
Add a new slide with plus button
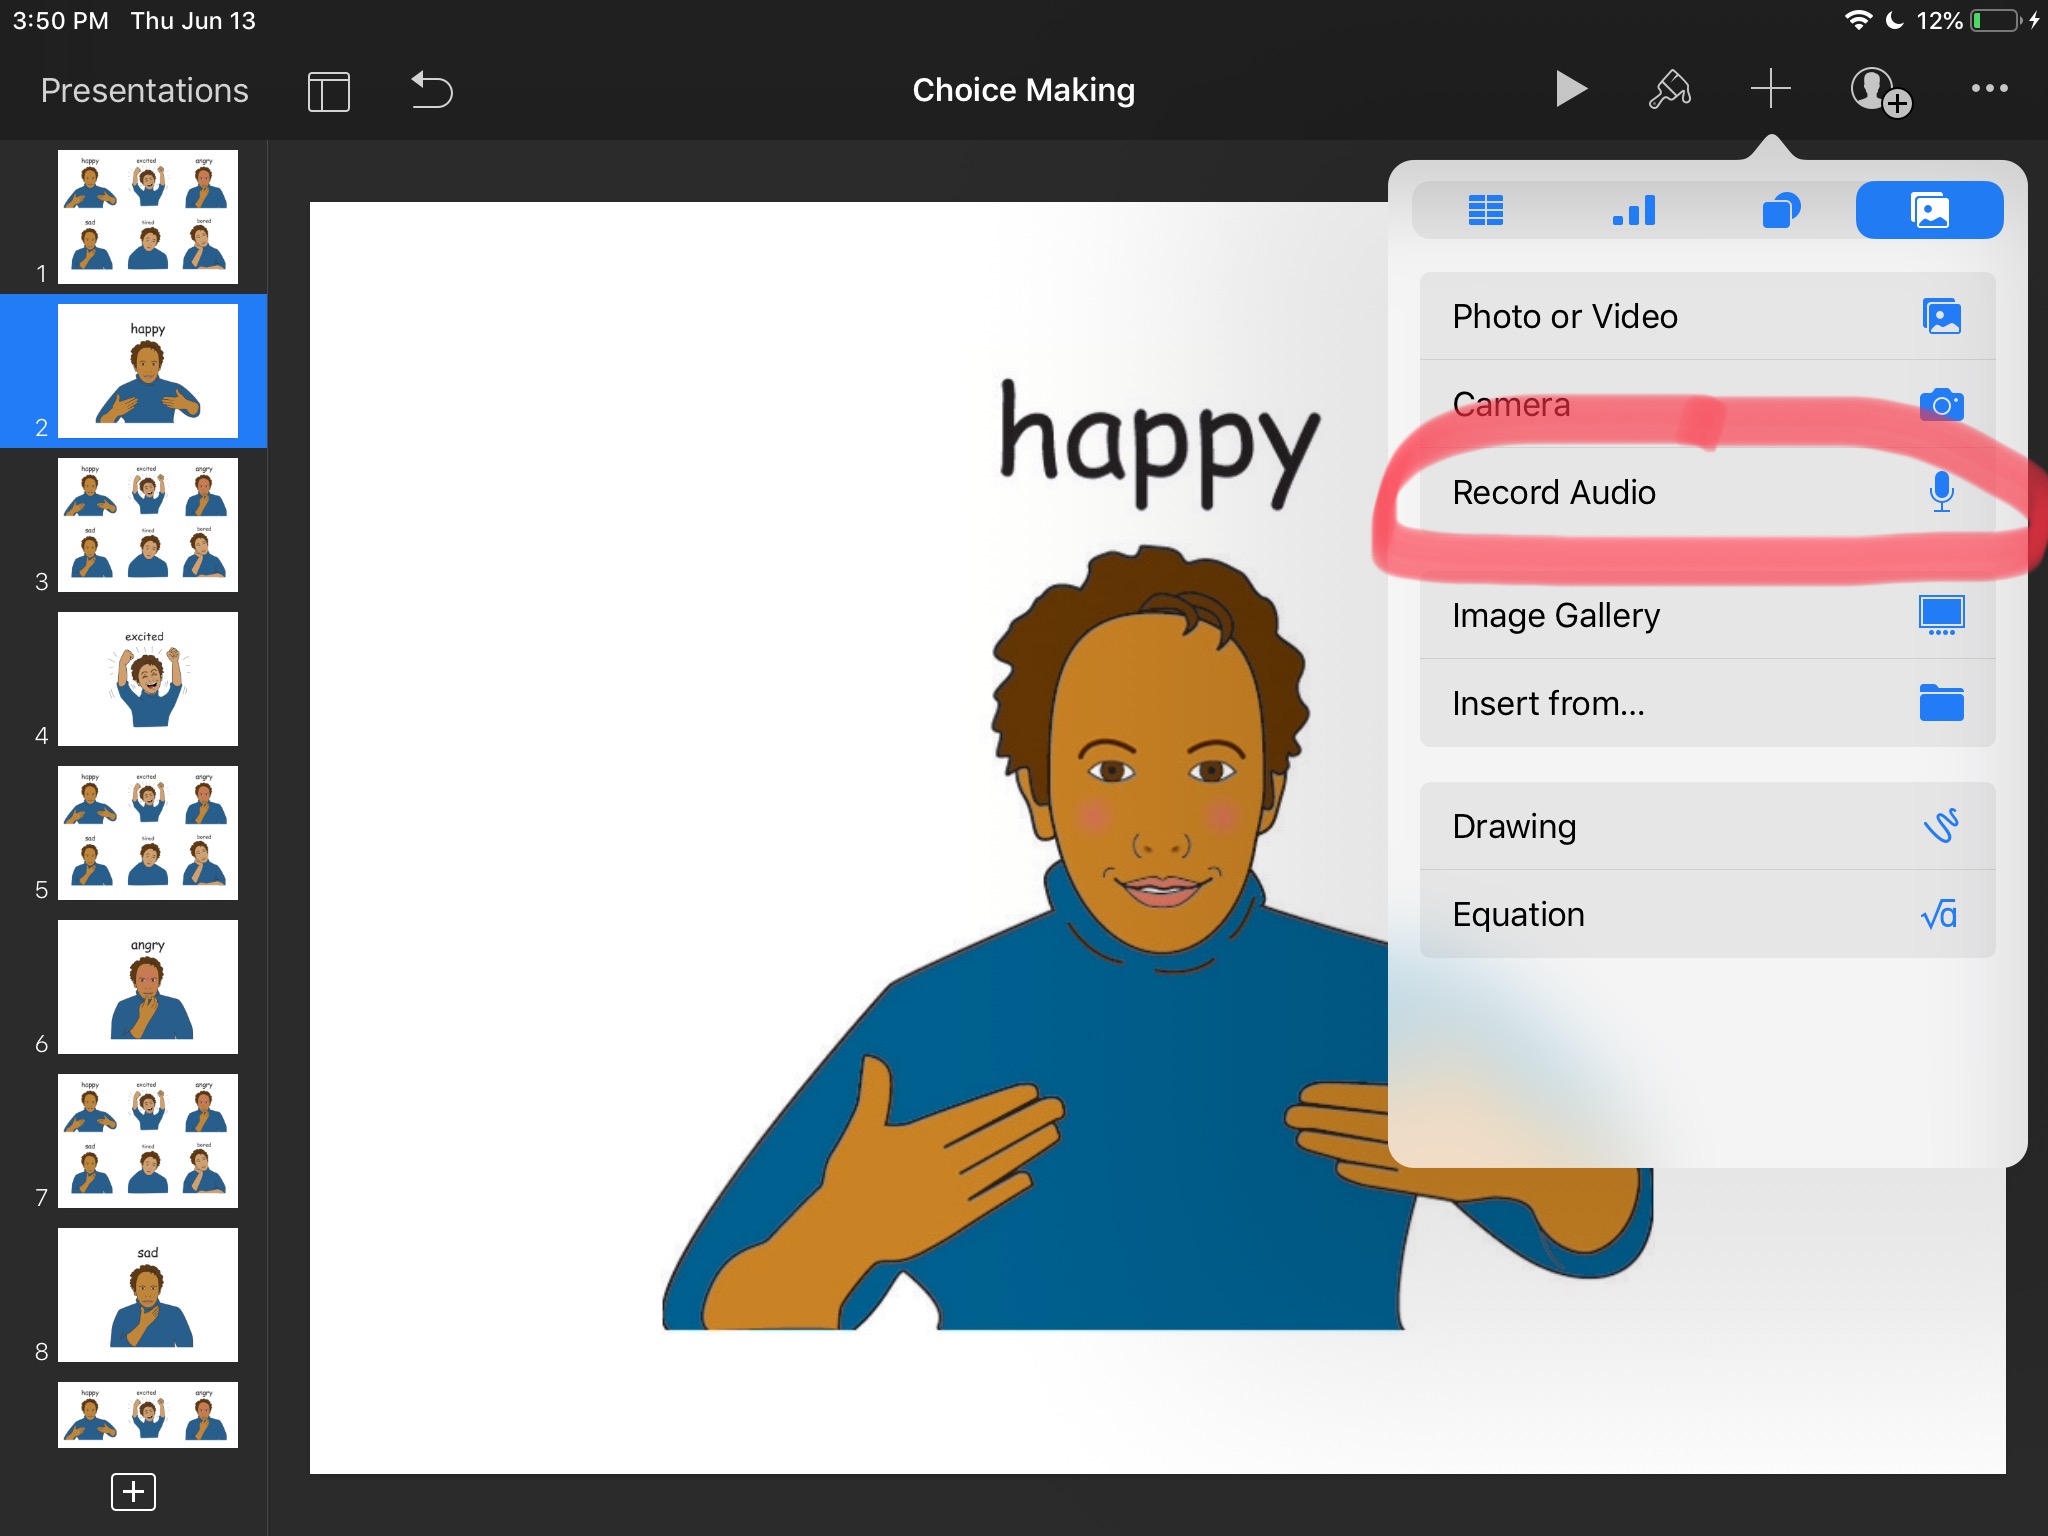(133, 1491)
